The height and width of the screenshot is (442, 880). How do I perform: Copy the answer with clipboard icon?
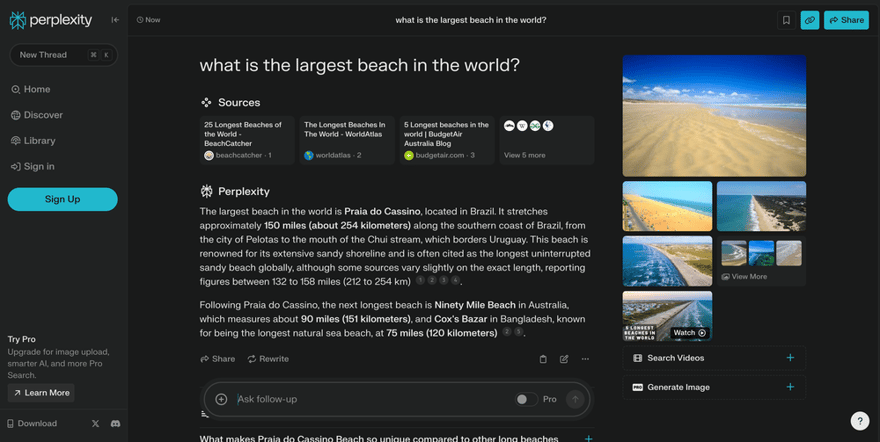tap(543, 359)
